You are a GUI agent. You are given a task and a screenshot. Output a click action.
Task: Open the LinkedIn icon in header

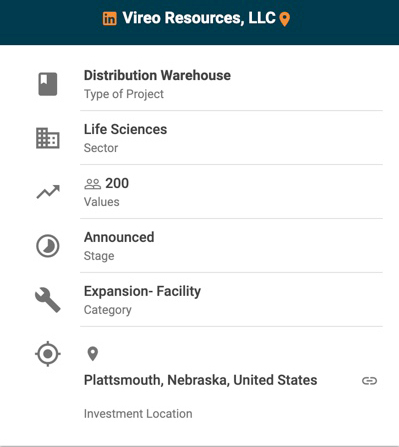tap(109, 18)
